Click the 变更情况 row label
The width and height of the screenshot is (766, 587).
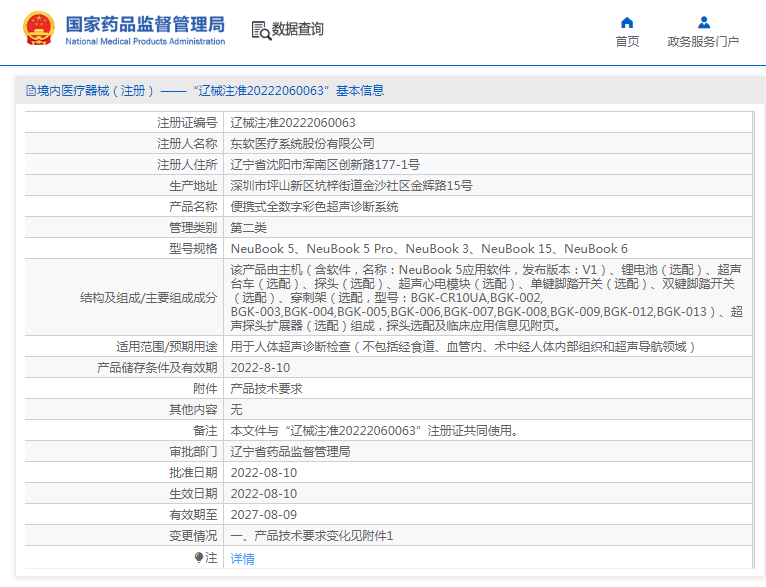click(193, 536)
